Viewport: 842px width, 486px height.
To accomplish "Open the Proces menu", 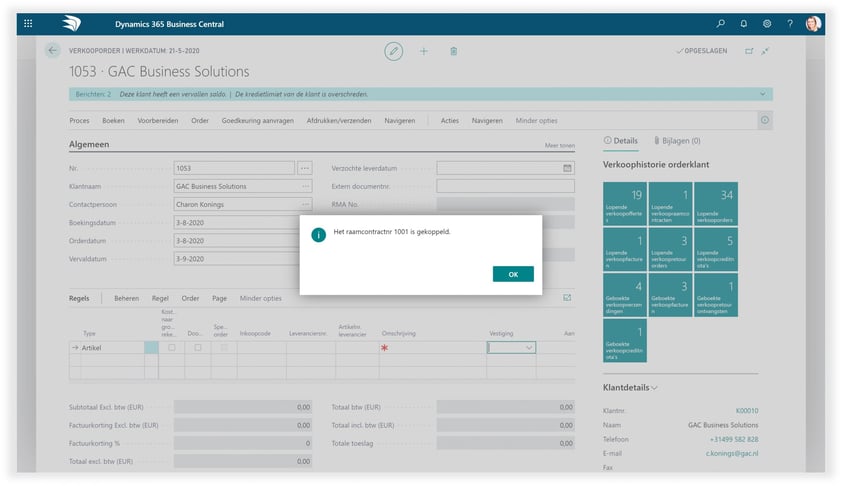I will pyautogui.click(x=79, y=121).
